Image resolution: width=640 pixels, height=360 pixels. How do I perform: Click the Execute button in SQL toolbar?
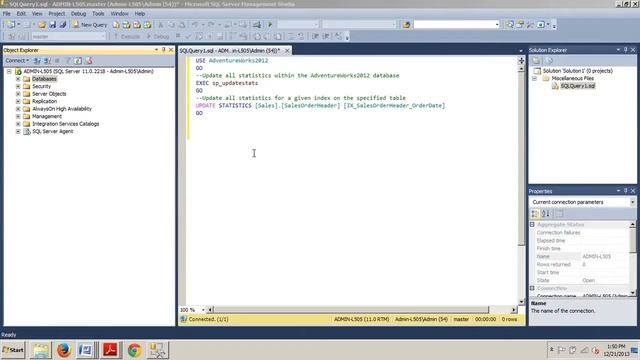pyautogui.click(x=127, y=36)
